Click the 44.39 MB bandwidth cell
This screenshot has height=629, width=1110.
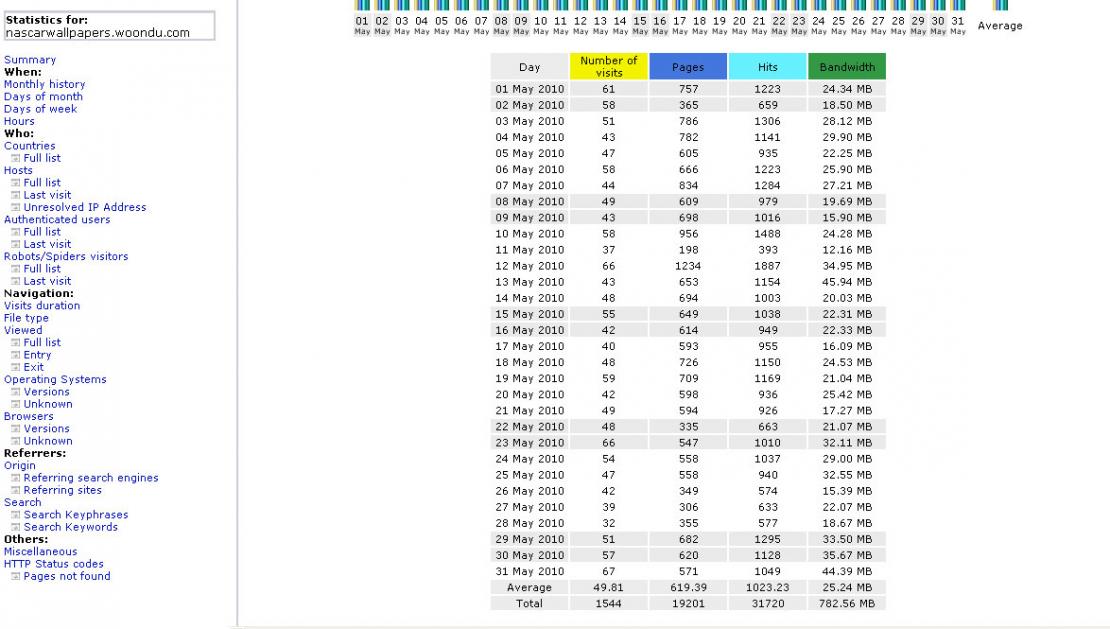(847, 572)
